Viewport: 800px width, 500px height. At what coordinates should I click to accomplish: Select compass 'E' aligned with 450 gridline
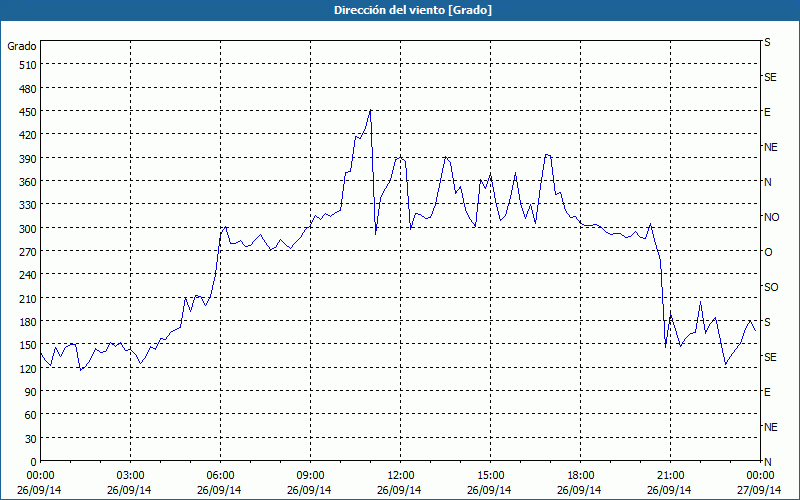[767, 112]
